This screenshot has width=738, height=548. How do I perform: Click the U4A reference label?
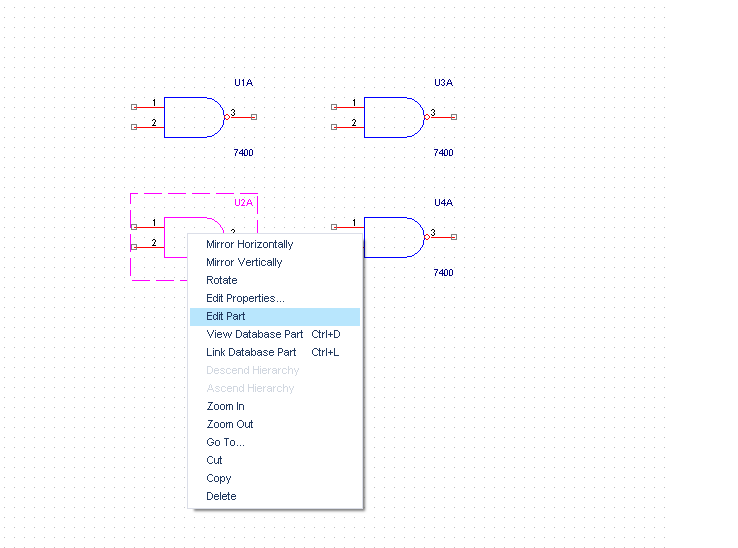click(443, 203)
